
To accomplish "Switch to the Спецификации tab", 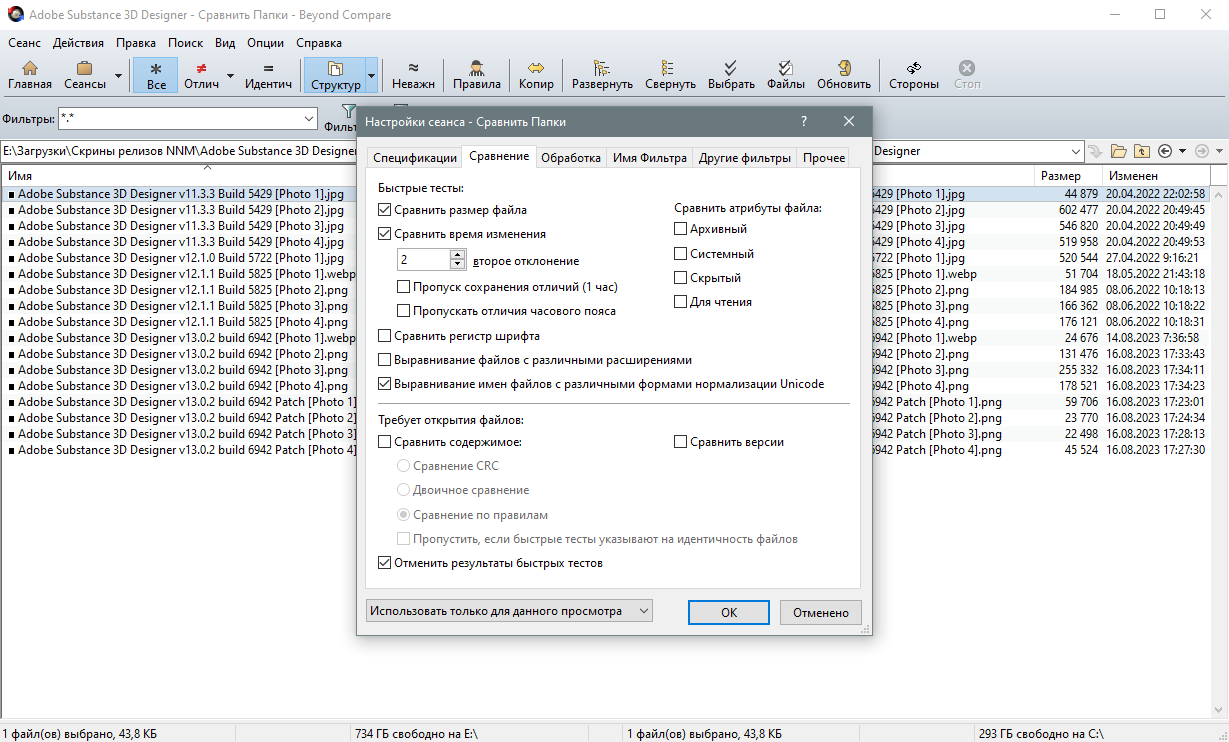I will pos(414,158).
